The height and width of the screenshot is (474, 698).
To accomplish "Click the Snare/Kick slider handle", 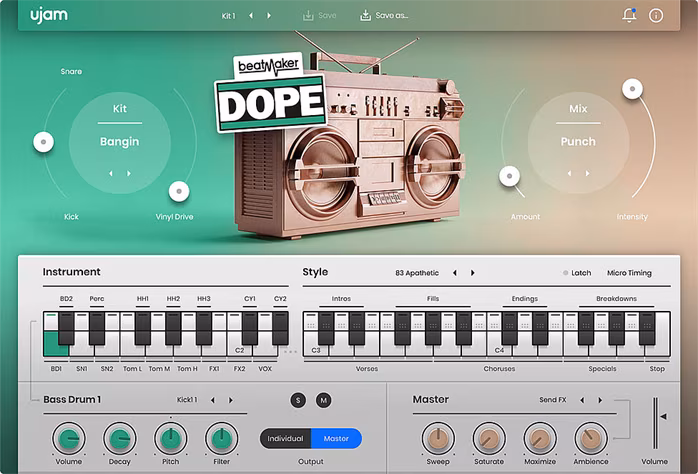I will click(x=44, y=142).
